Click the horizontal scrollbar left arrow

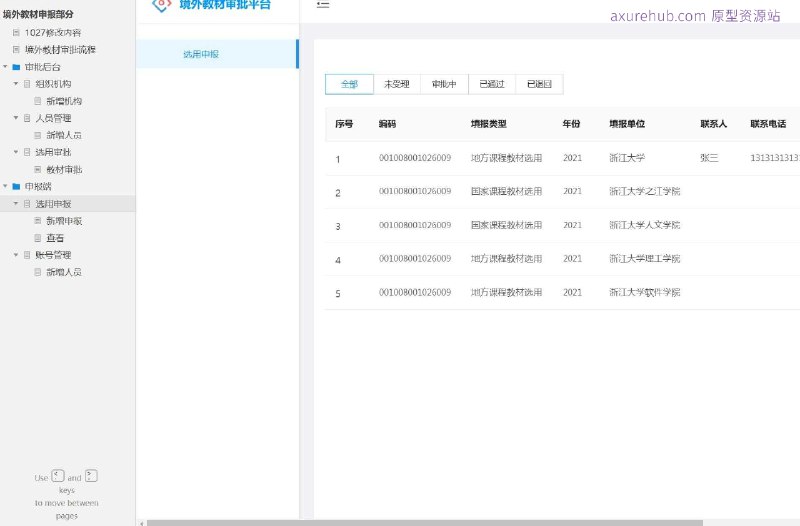coord(141,523)
